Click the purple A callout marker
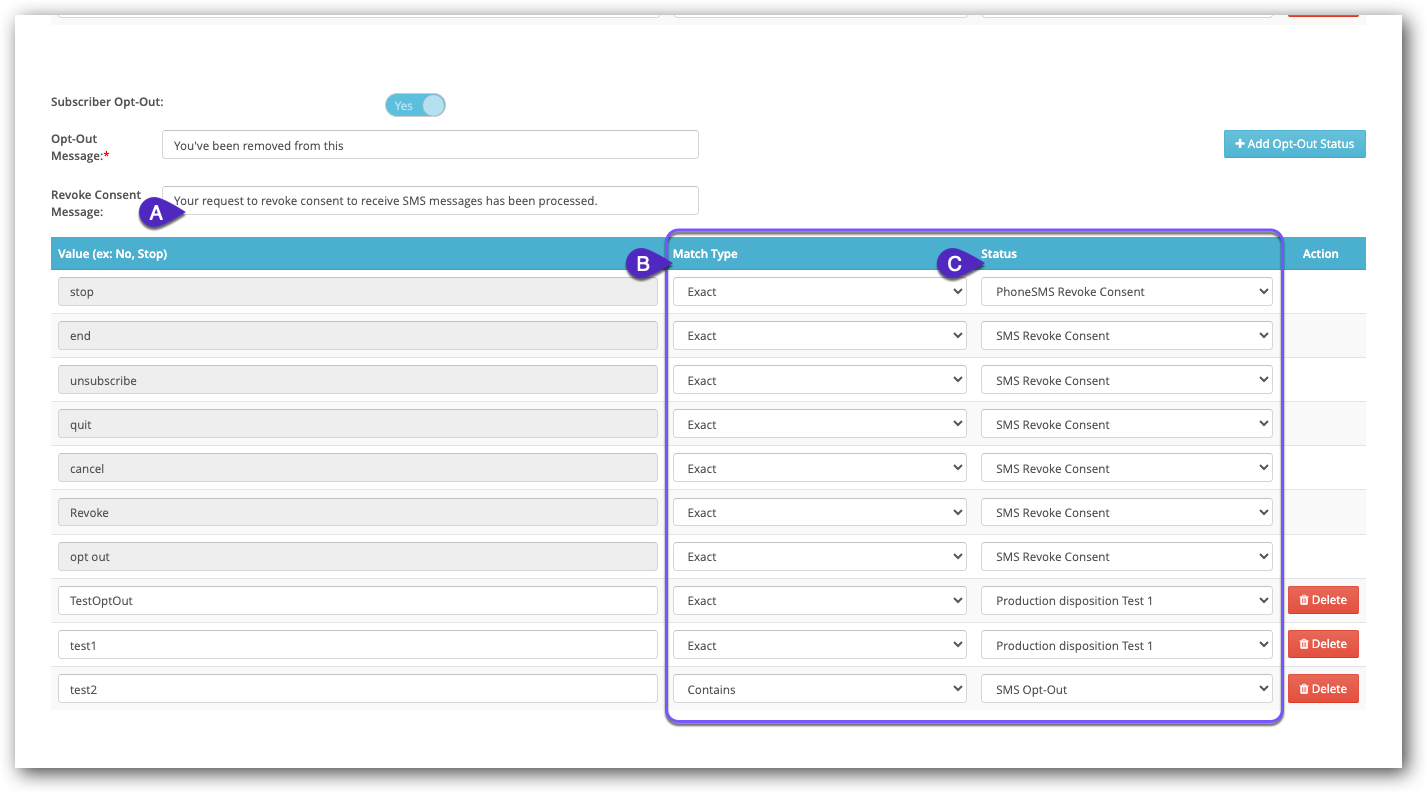Image resolution: width=1427 pixels, height=793 pixels. [158, 212]
